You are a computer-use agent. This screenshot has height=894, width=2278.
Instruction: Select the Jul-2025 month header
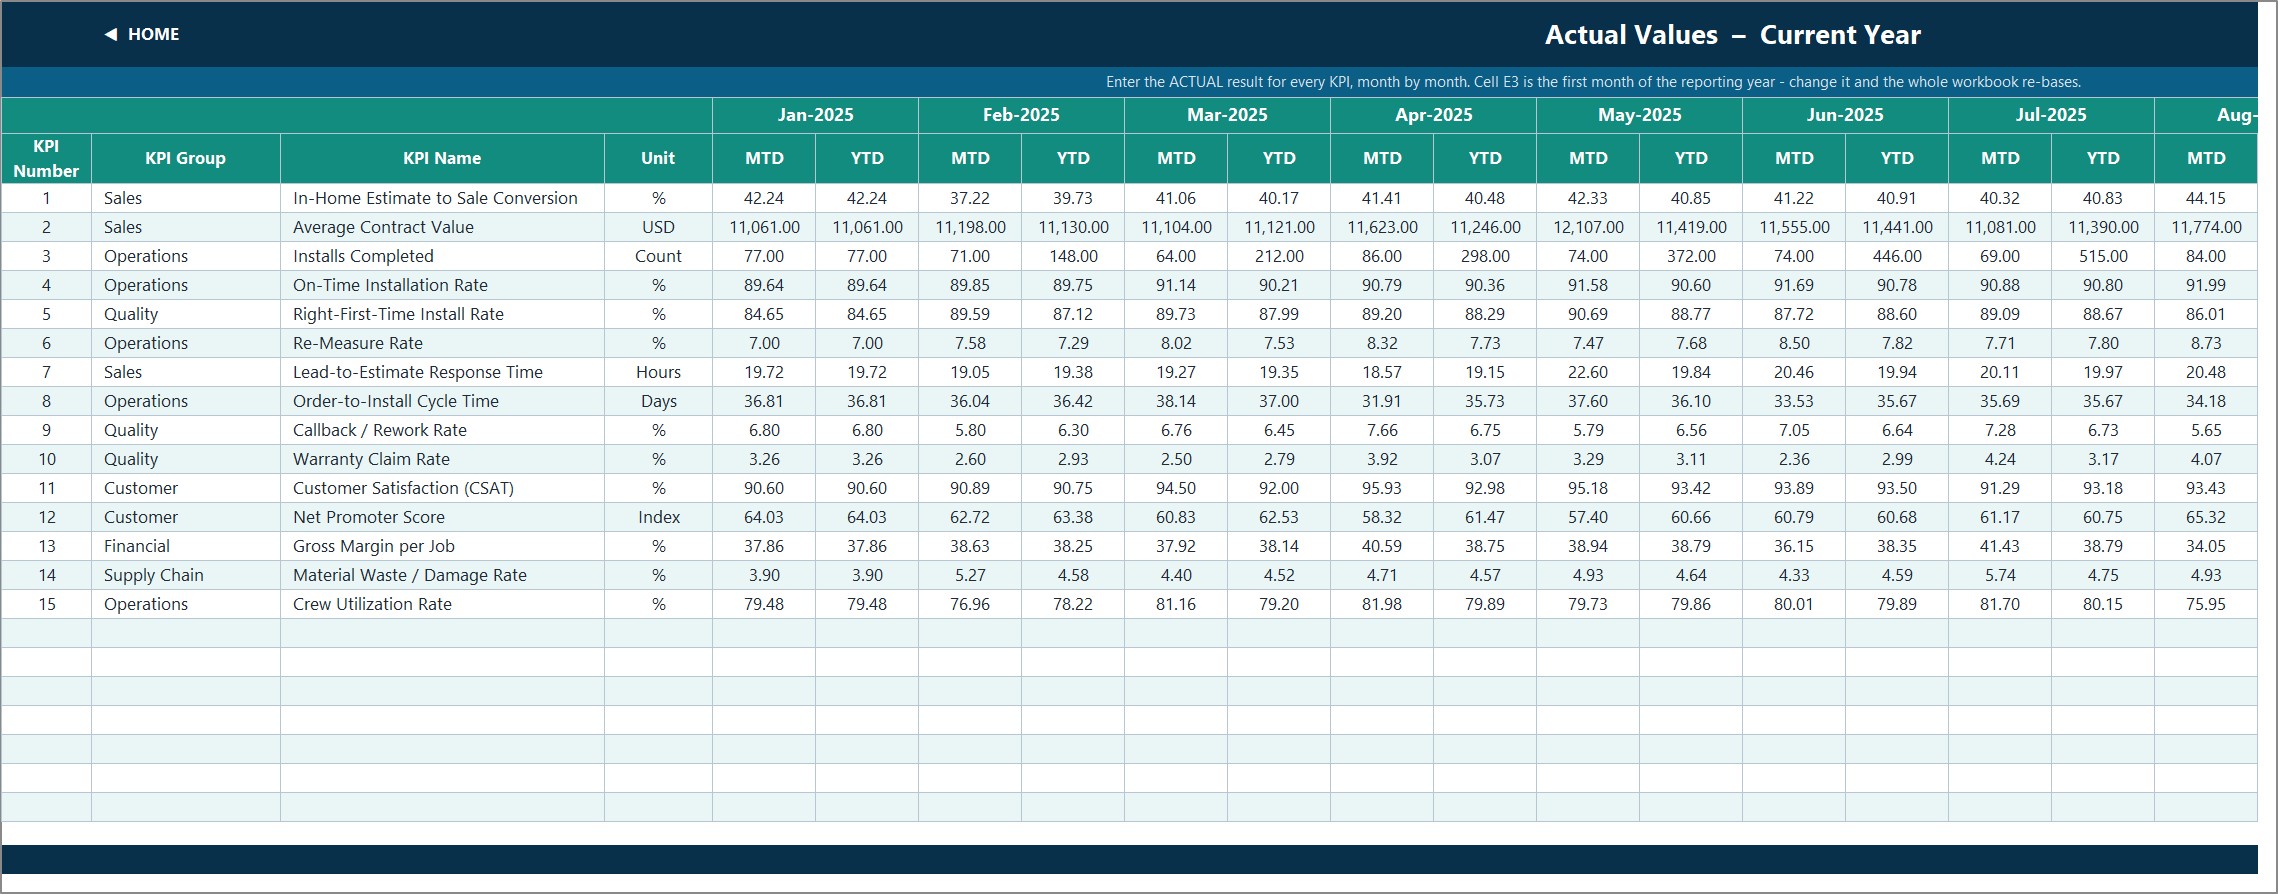pyautogui.click(x=2051, y=115)
